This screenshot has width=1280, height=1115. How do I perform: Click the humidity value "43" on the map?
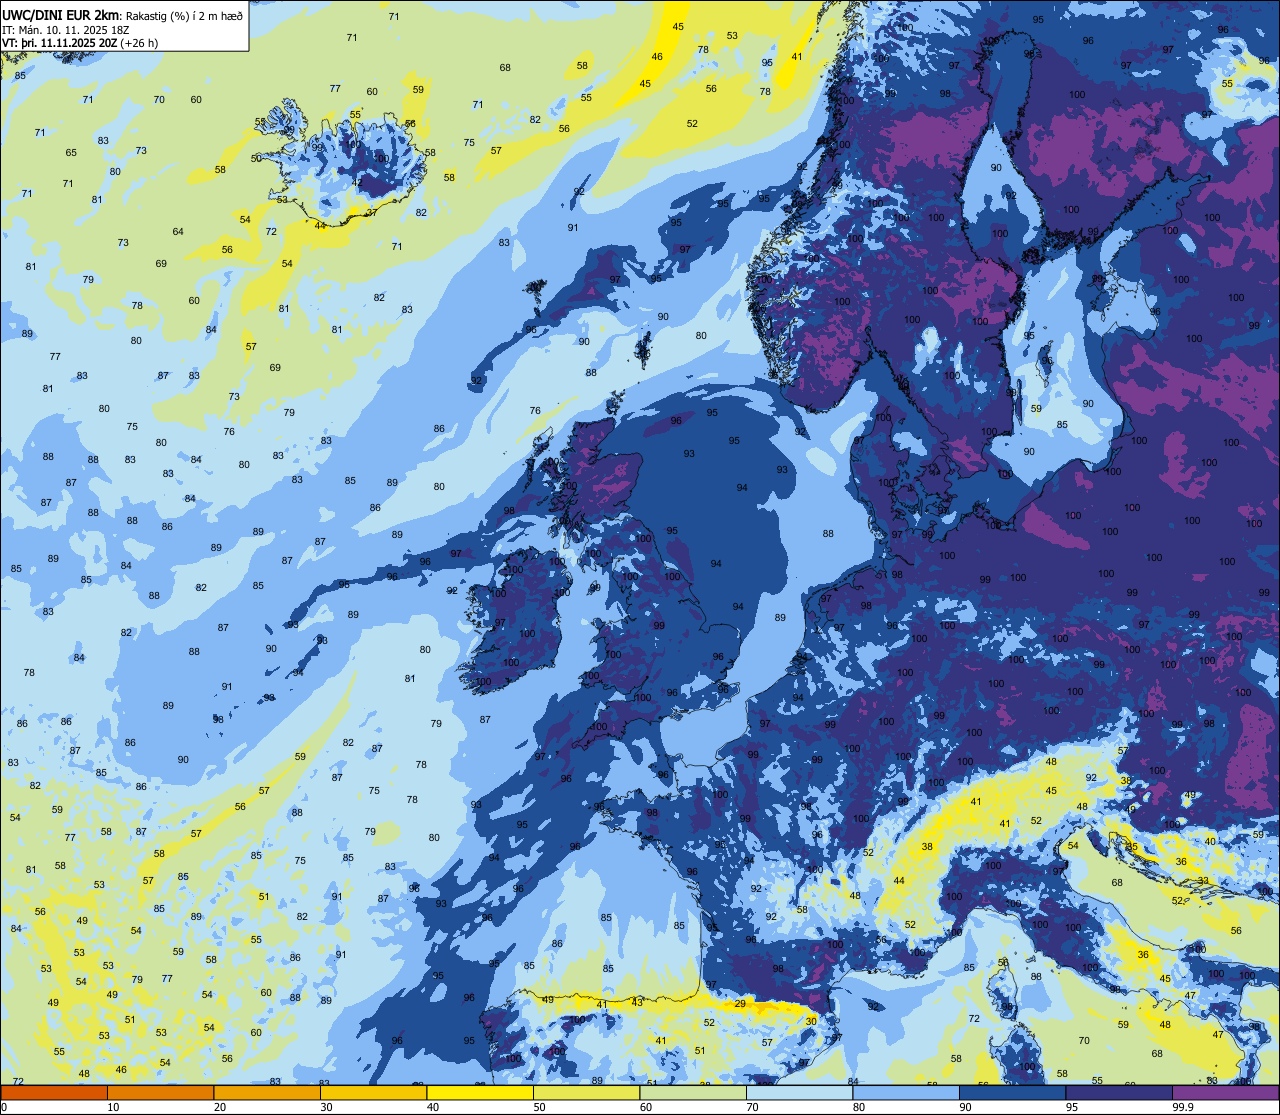click(x=637, y=1002)
